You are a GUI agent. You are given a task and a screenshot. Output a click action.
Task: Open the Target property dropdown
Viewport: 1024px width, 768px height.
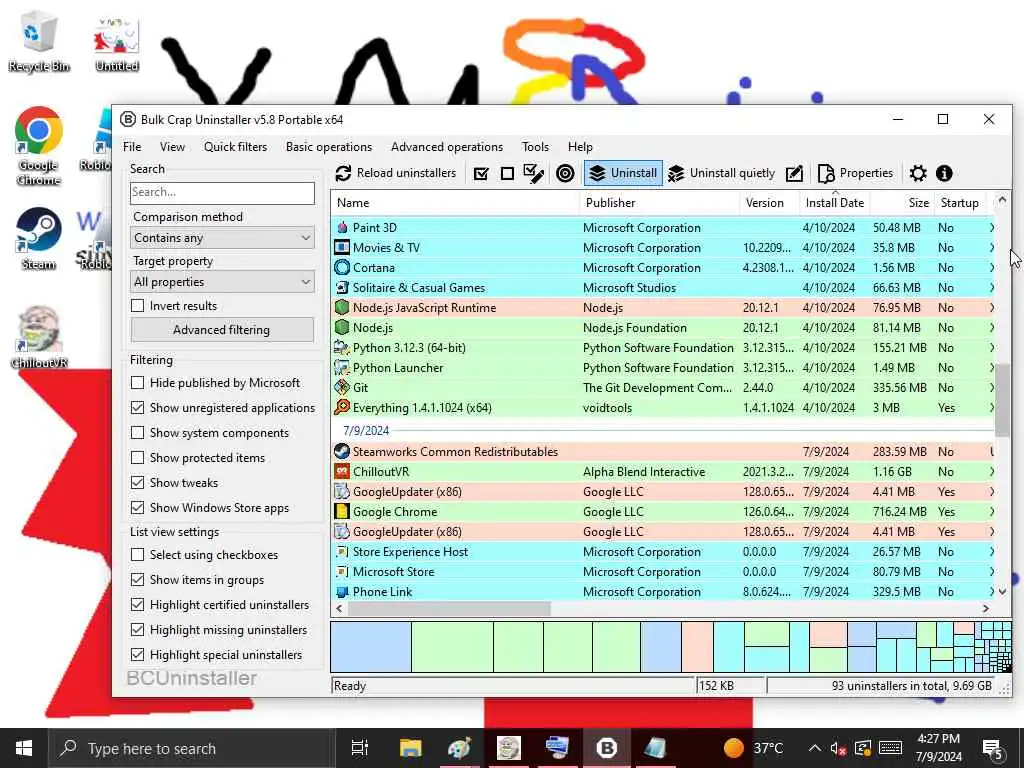(x=222, y=281)
